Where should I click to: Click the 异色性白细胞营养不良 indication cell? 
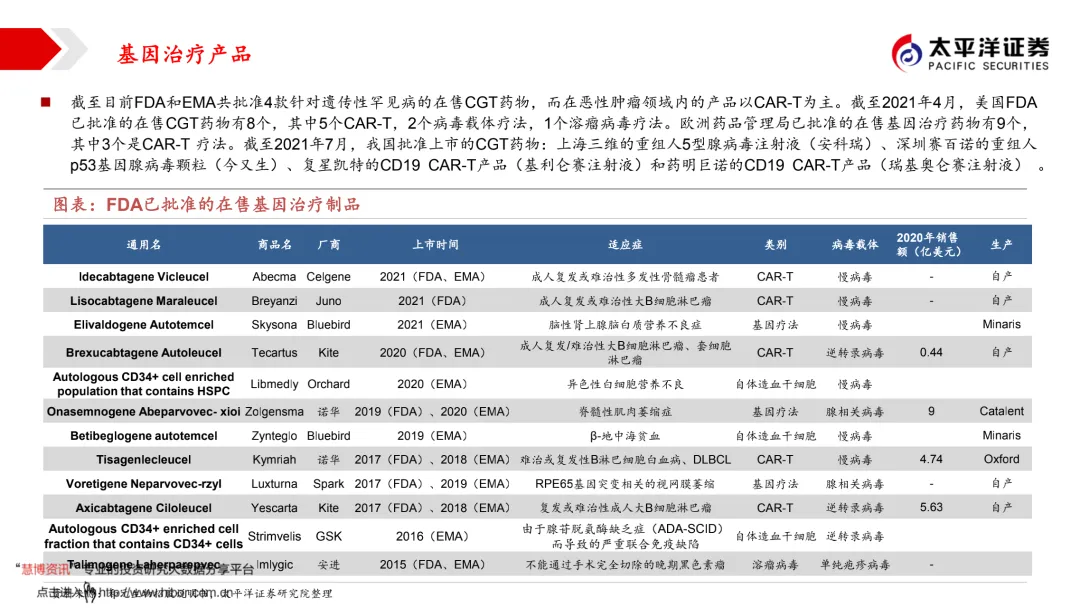[x=625, y=384]
